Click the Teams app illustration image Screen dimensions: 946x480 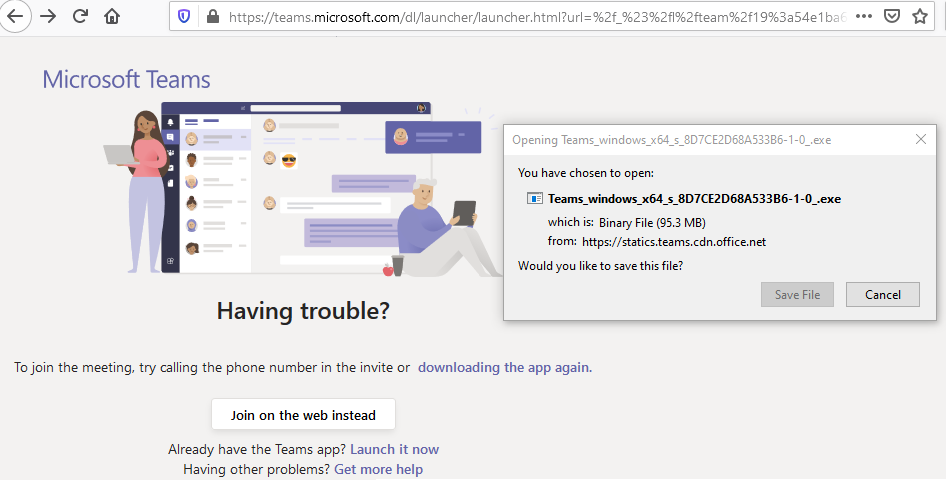pyautogui.click(x=303, y=189)
